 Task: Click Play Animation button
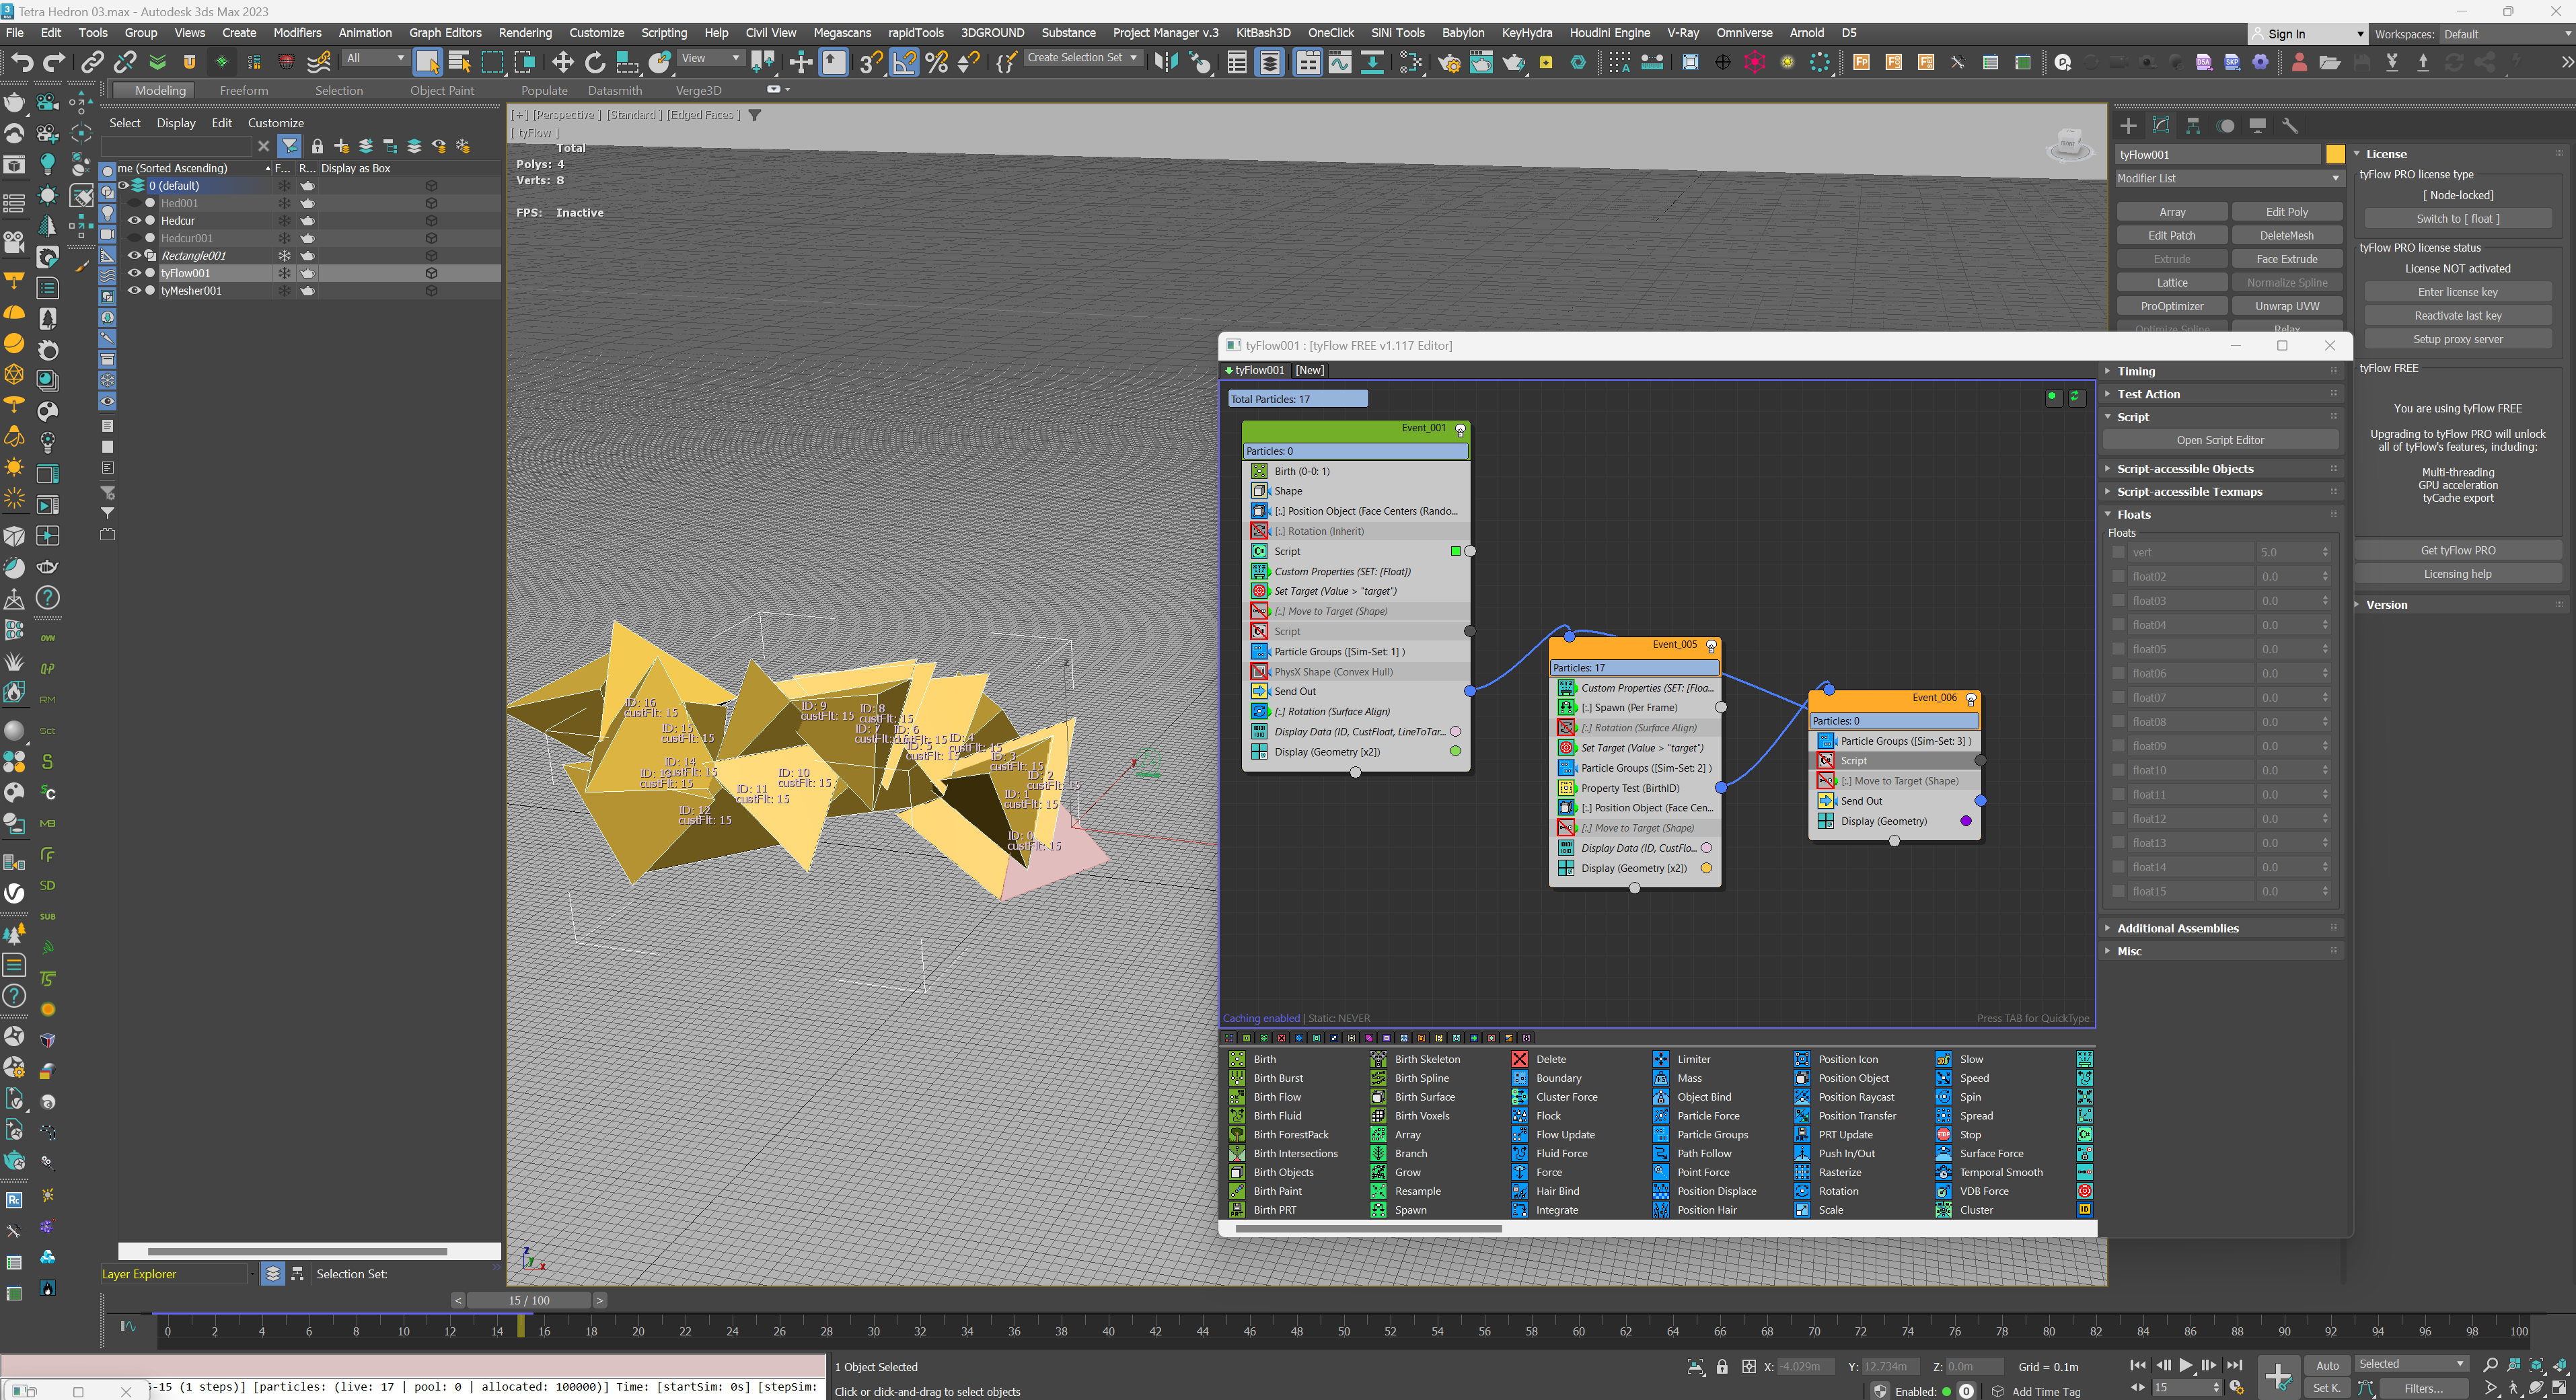[x=2186, y=1365]
